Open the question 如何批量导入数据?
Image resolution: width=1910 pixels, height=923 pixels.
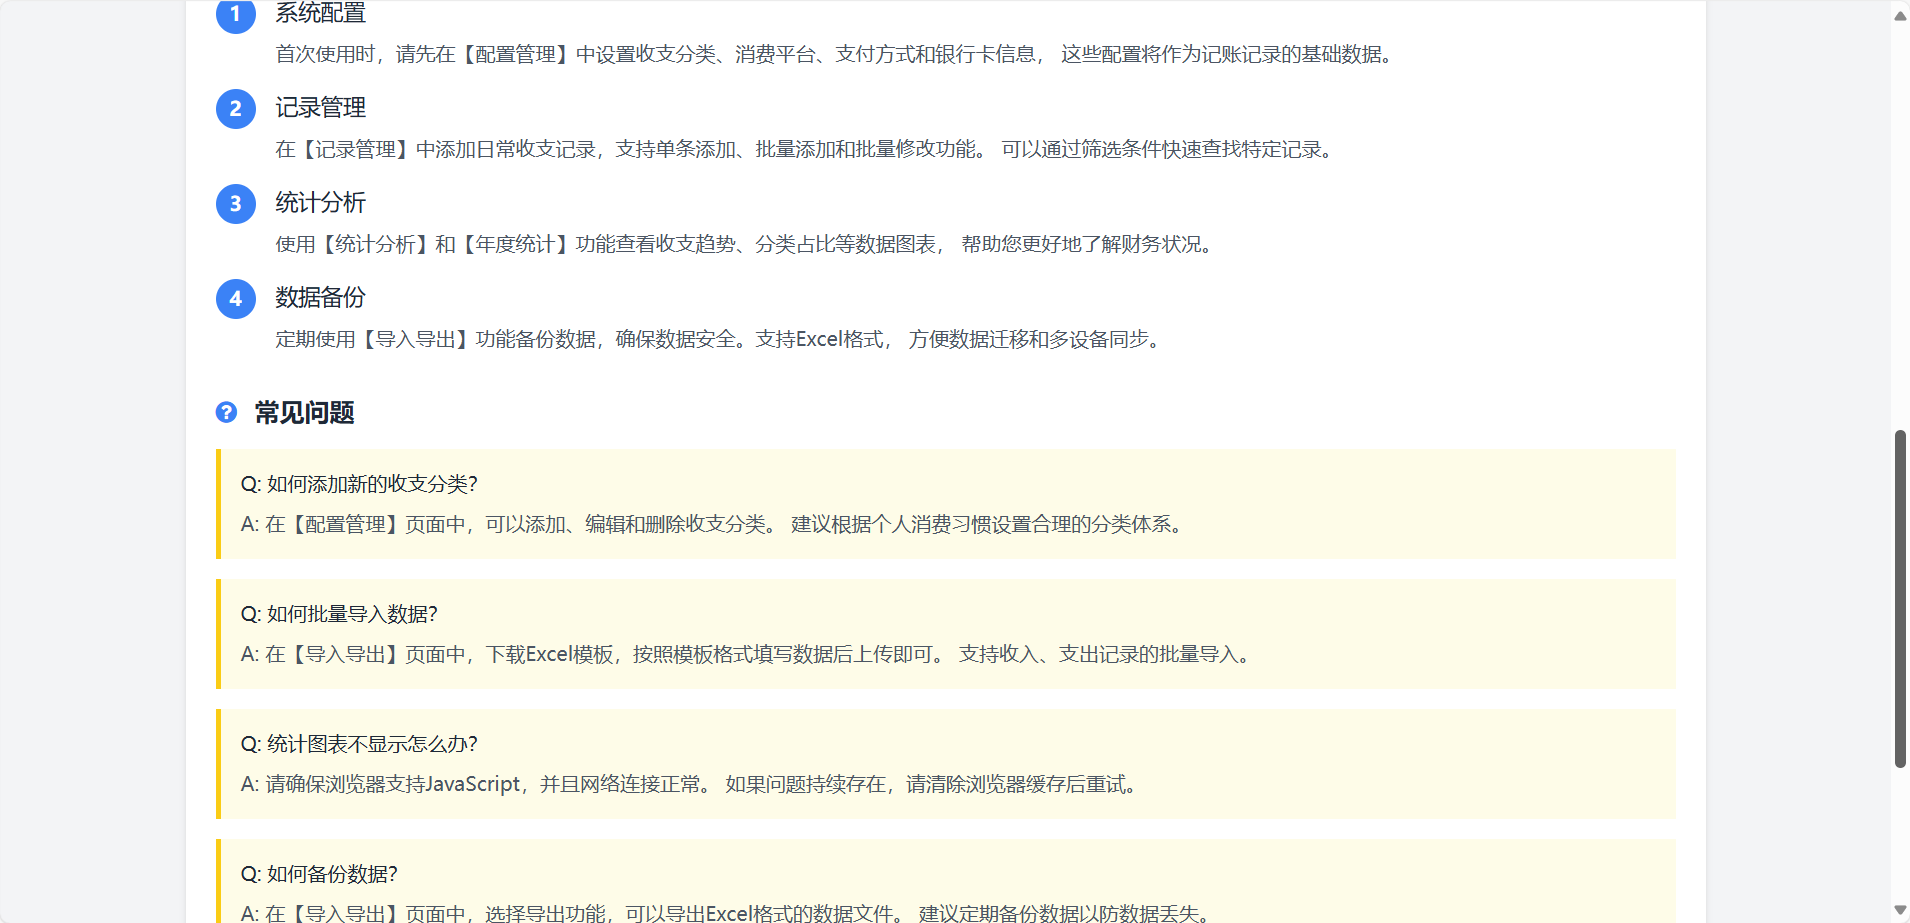(x=339, y=614)
